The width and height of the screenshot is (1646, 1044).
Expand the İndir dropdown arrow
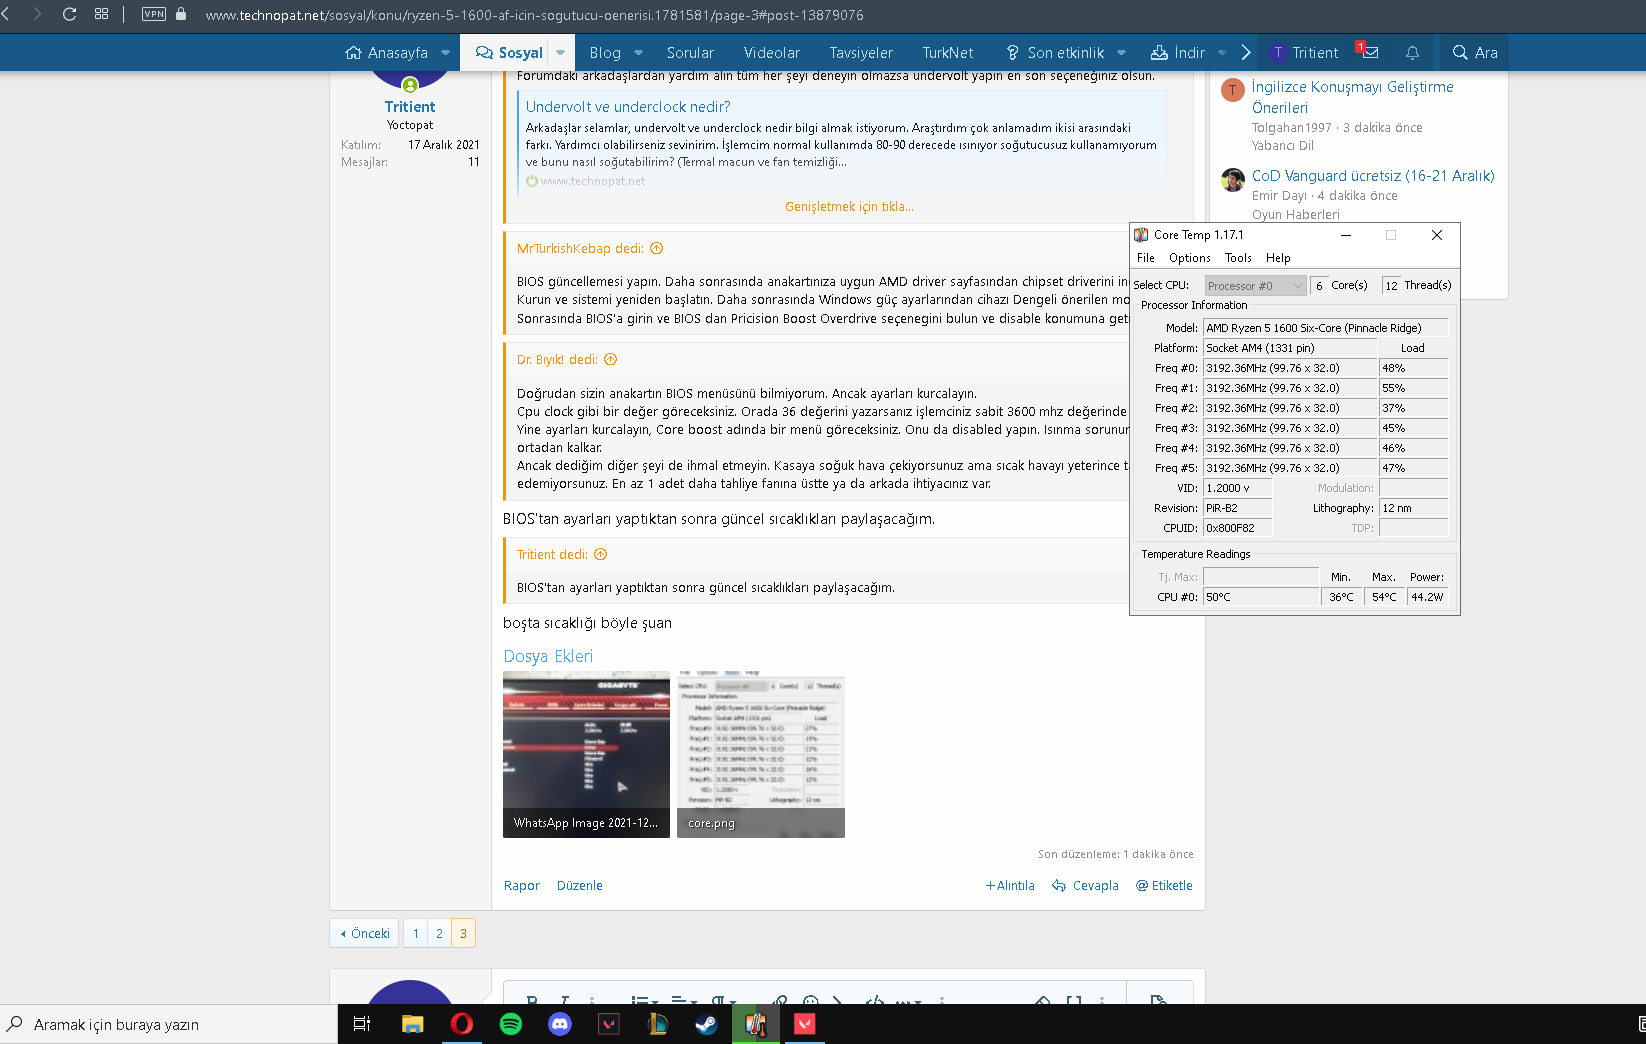tap(1222, 53)
